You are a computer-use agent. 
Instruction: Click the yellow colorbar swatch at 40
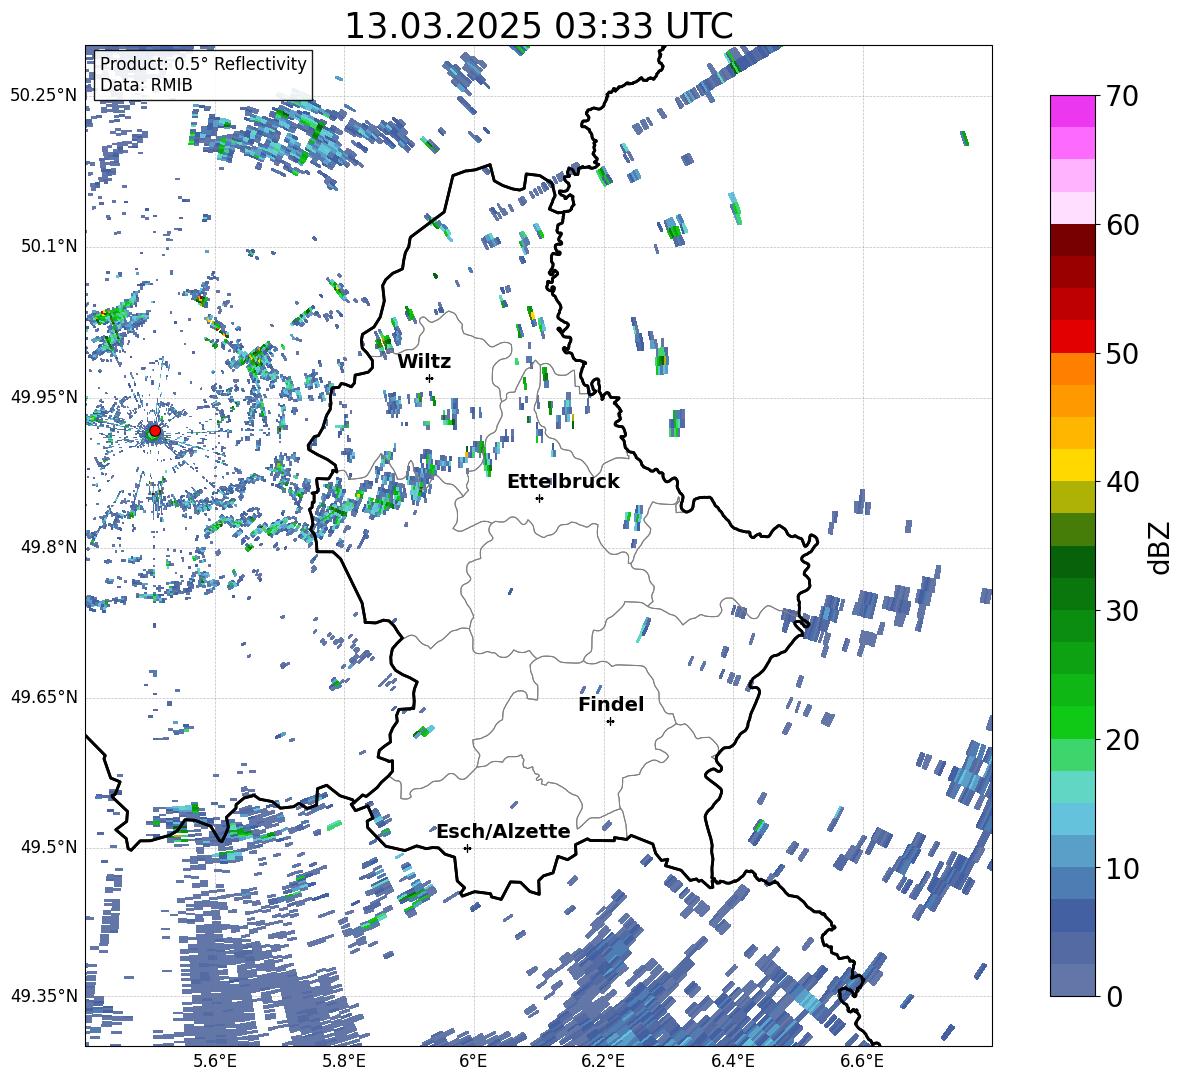(x=1073, y=465)
